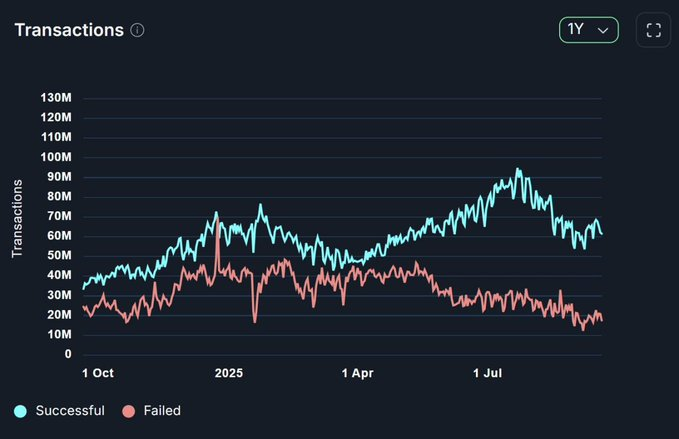
Task: Click the 50M y-axis label
Action: (59, 255)
